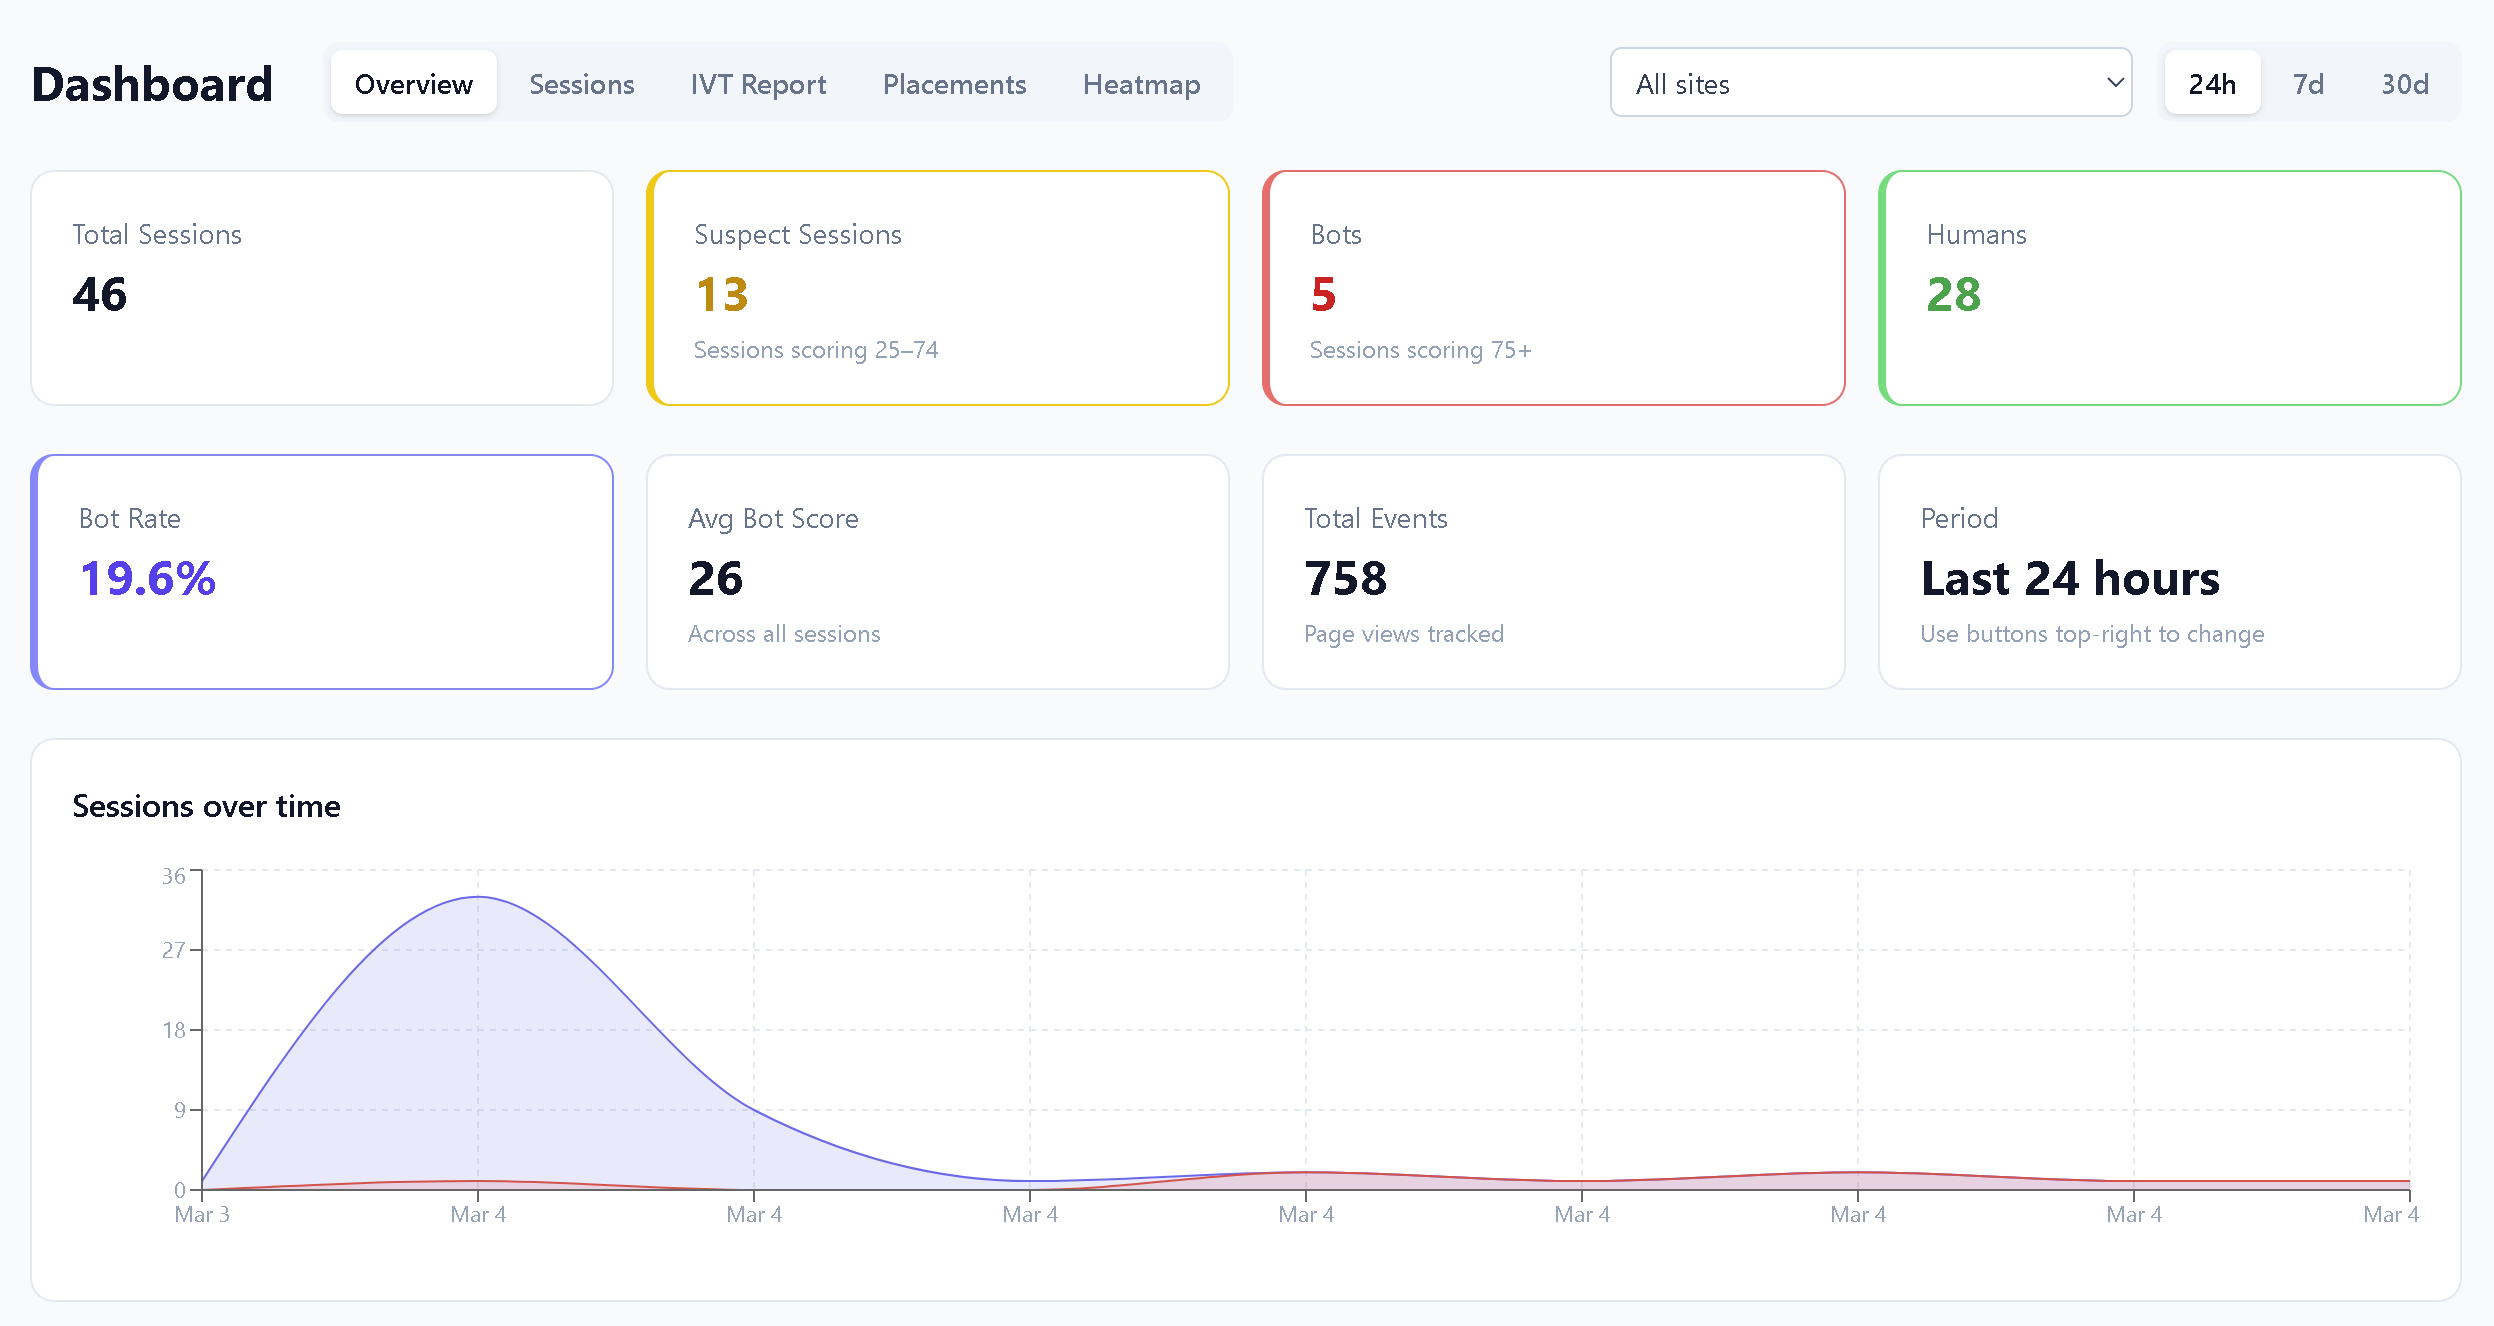Switch to the Overview tab
Screen dimensions: 2494x1326
(x=413, y=83)
